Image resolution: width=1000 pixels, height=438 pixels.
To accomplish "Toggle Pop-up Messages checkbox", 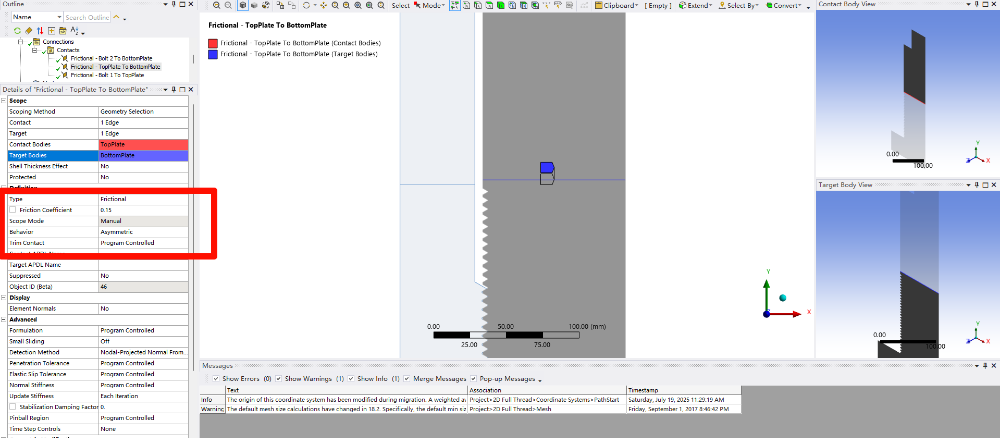I will click(474, 379).
